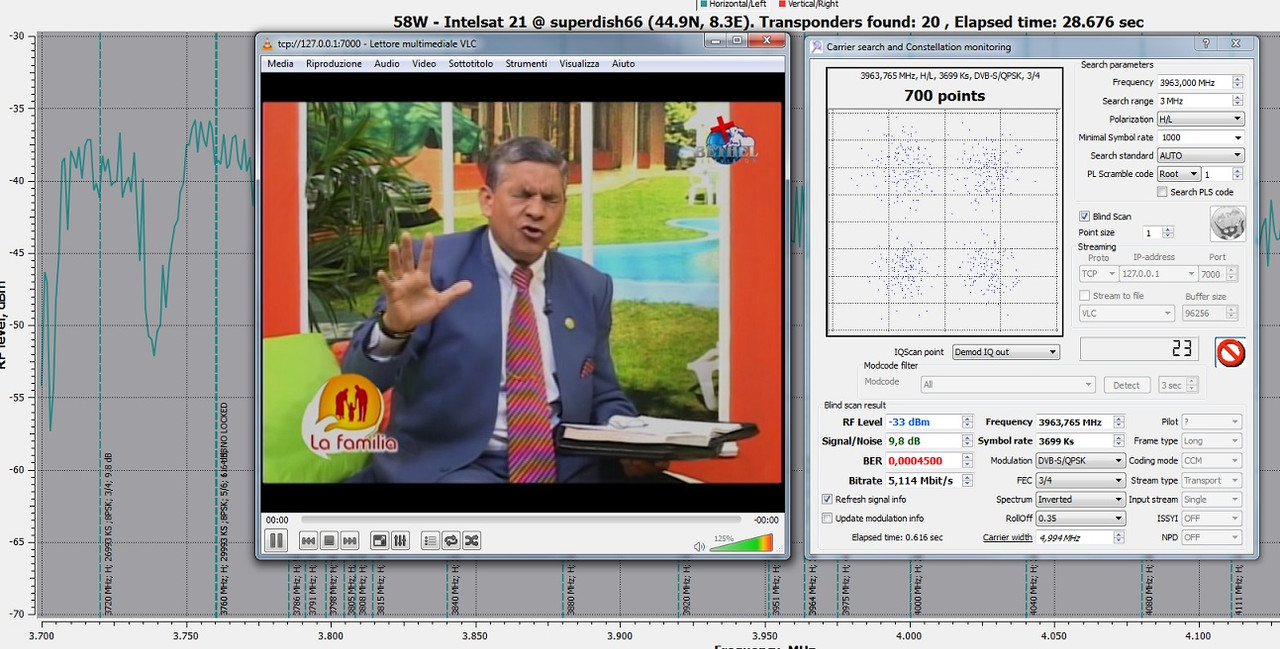The width and height of the screenshot is (1280, 649).
Task: Click the Symbol rate result field
Action: pos(1080,441)
